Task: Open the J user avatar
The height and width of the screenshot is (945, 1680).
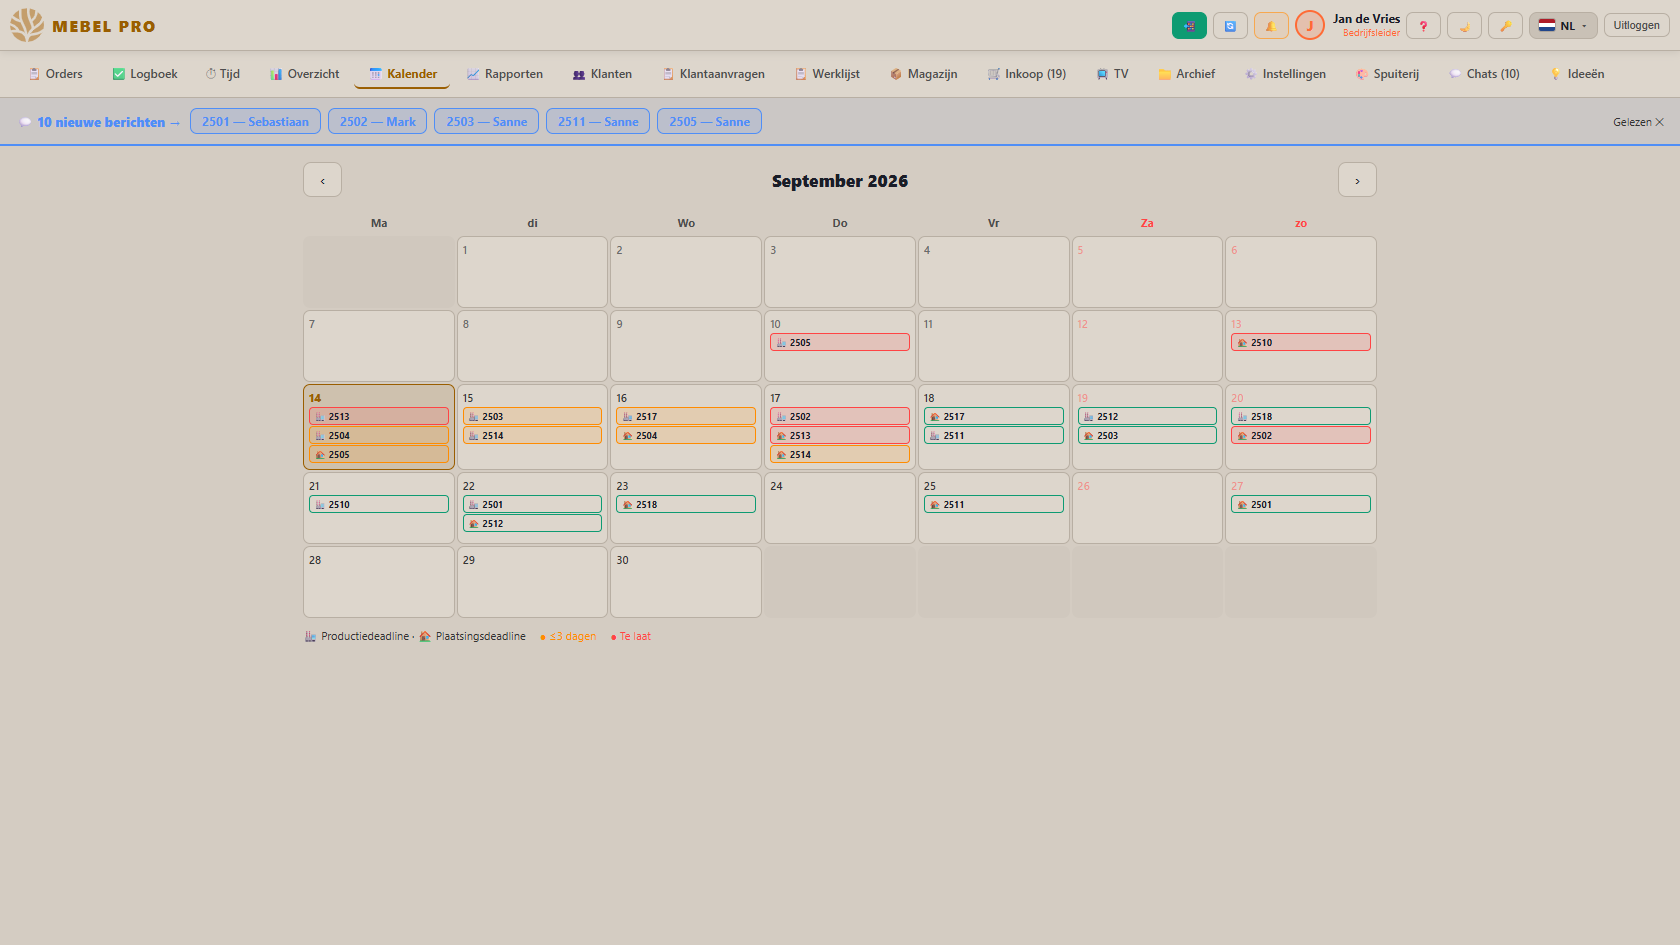Action: (1310, 26)
